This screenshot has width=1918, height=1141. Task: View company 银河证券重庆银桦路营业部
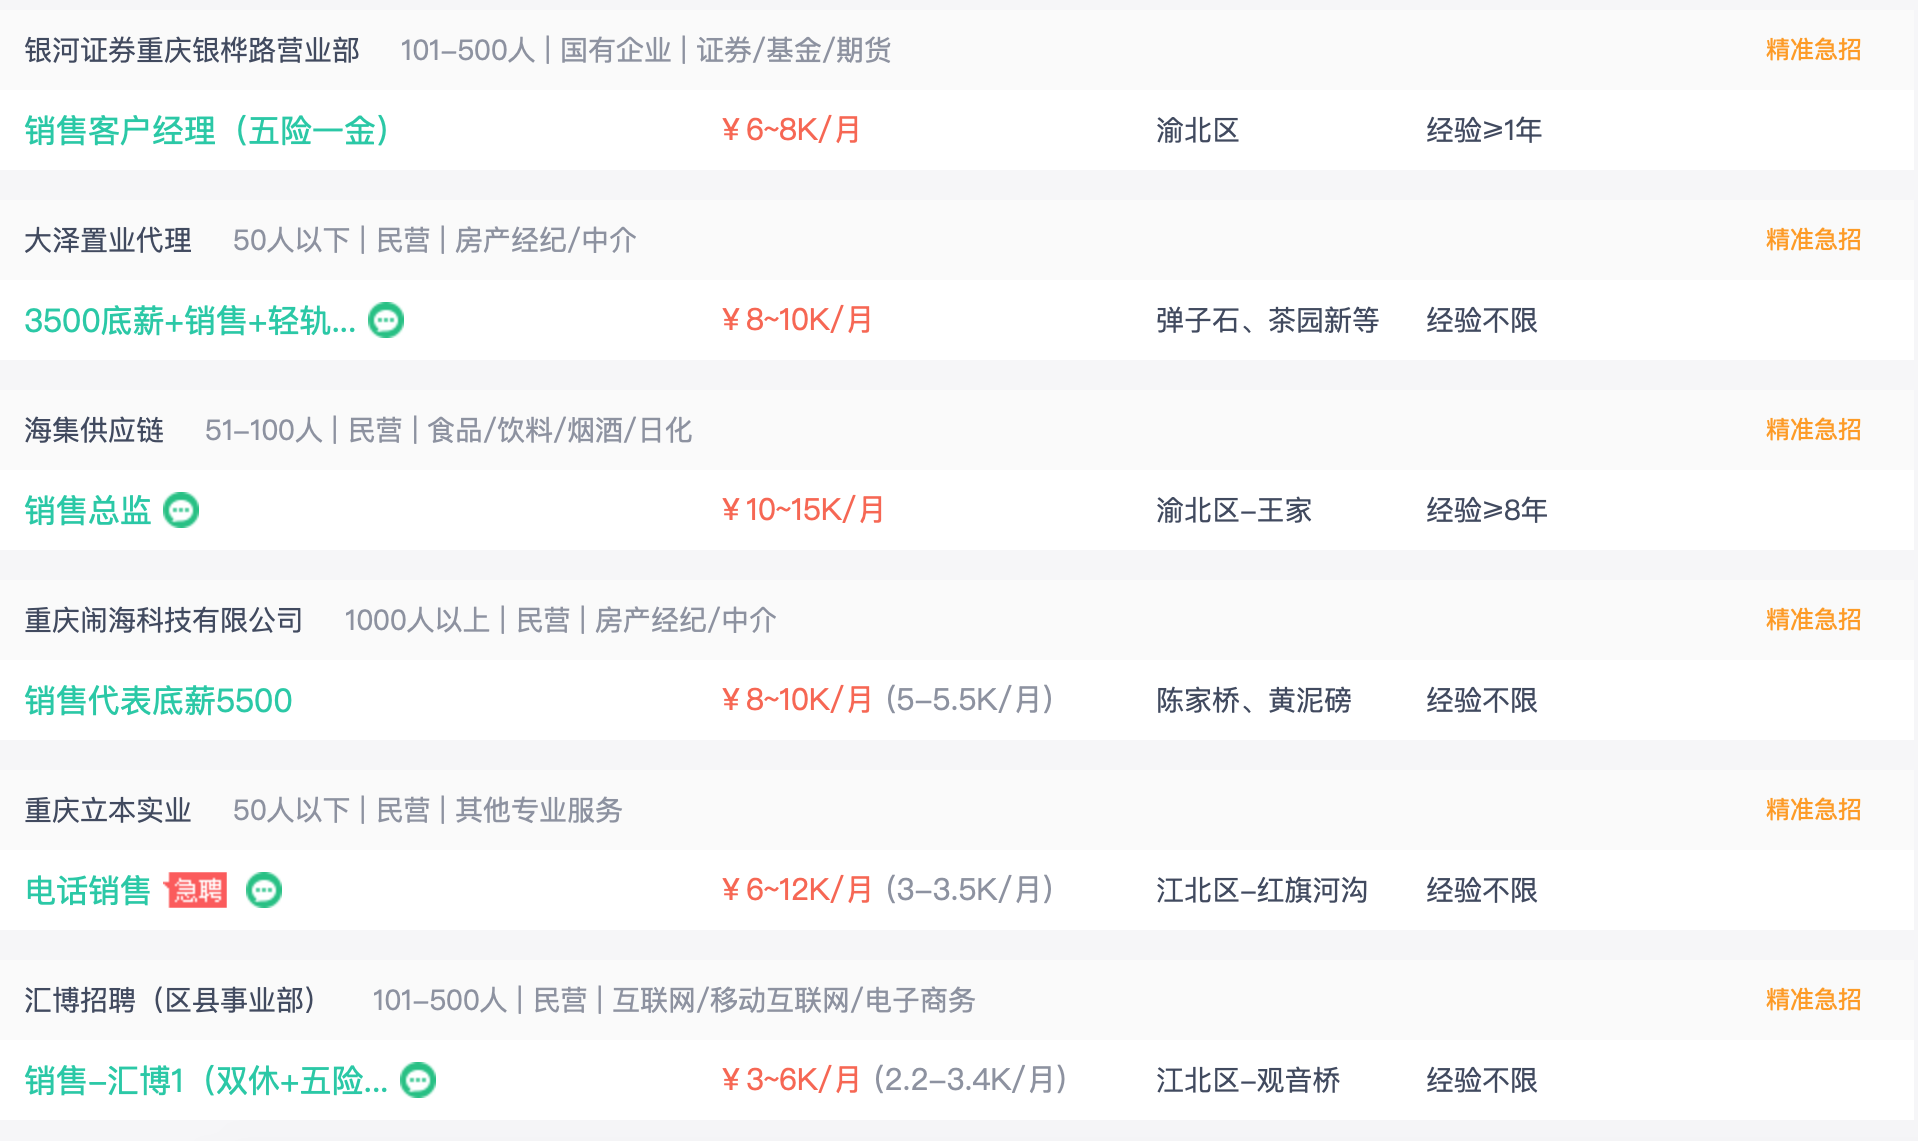192,50
